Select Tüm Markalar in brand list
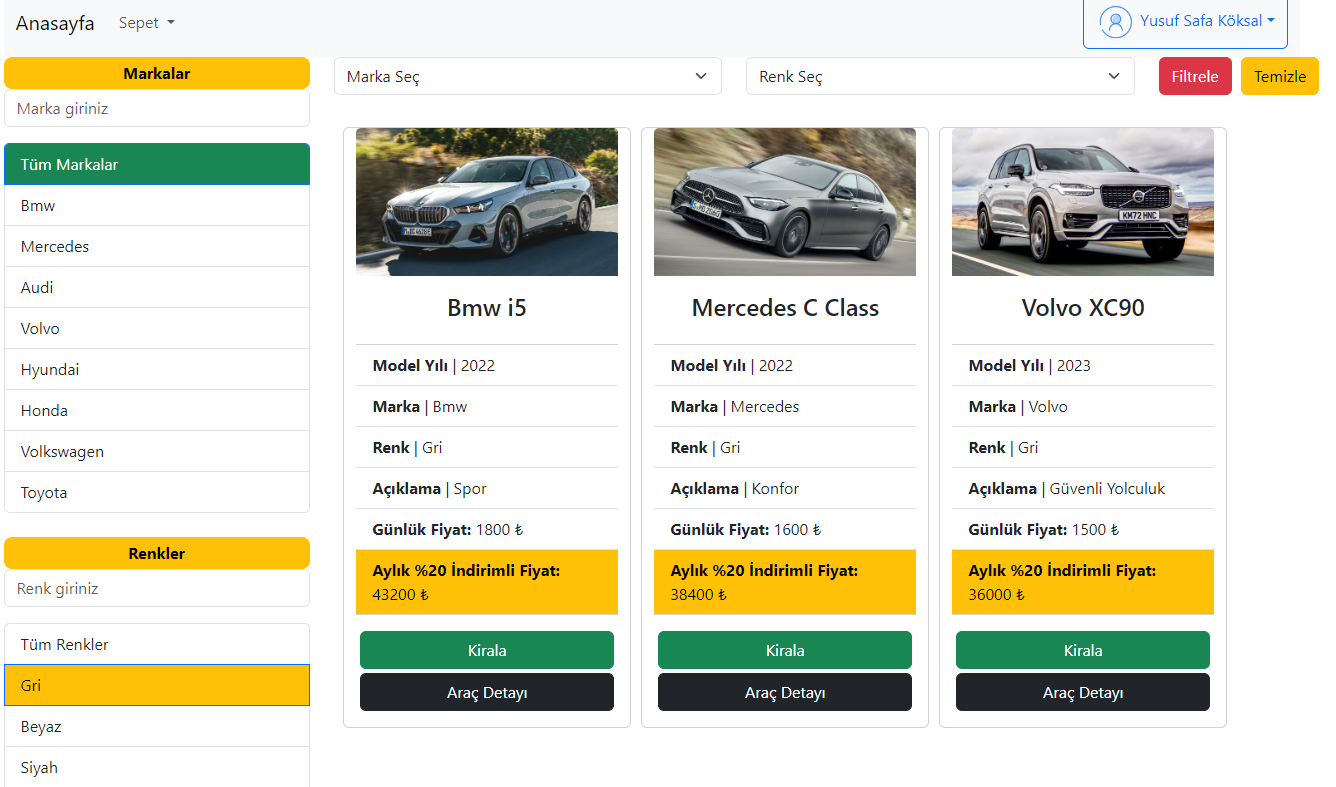This screenshot has width=1336, height=787. tap(157, 164)
